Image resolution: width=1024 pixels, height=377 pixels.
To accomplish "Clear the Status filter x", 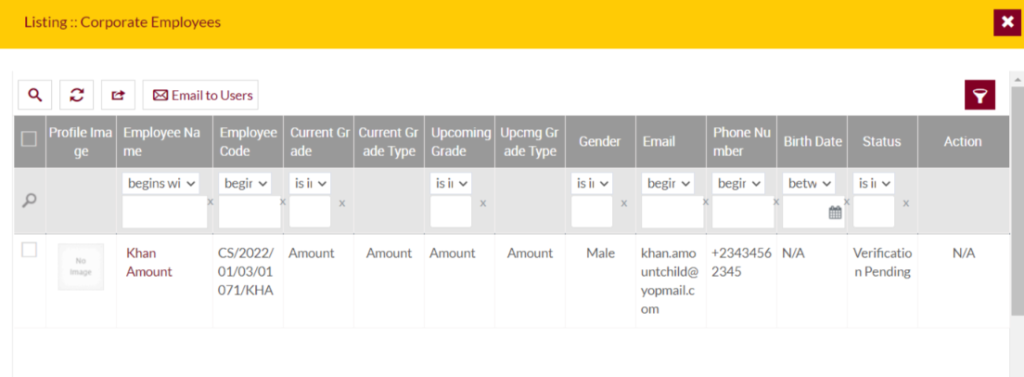I will (906, 203).
